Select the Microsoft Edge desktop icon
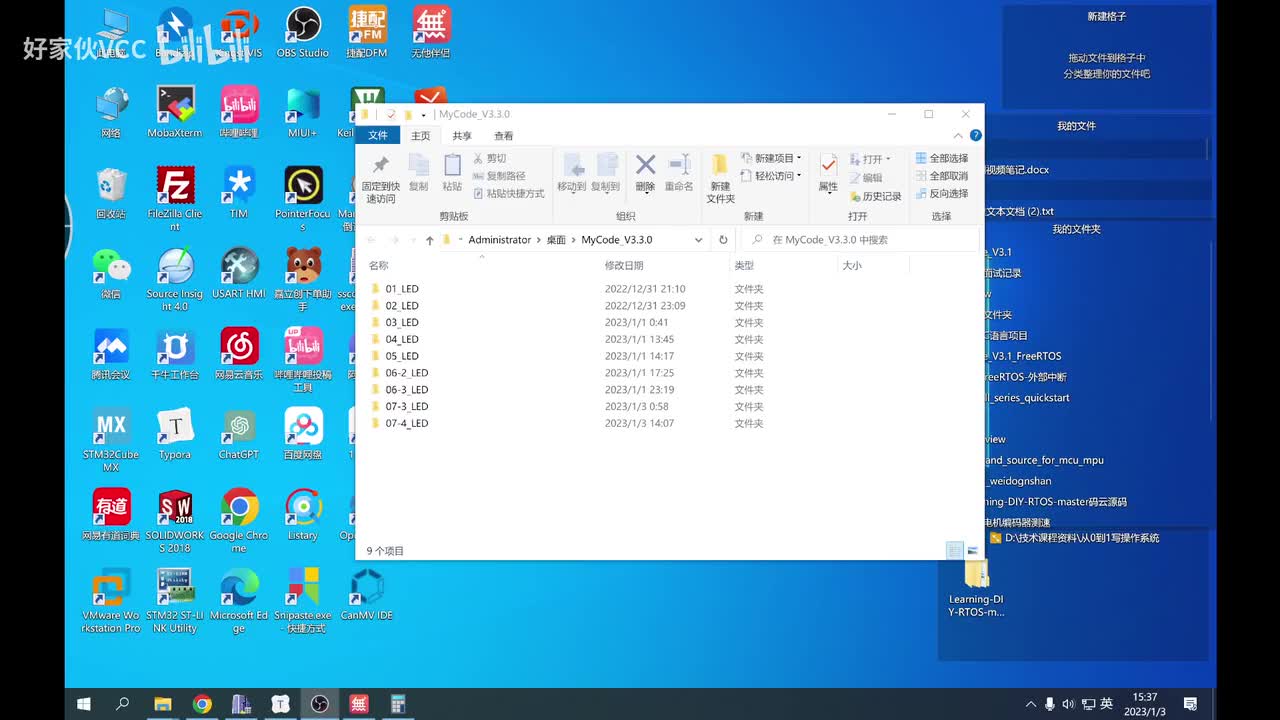Viewport: 1280px width, 720px height. (239, 601)
